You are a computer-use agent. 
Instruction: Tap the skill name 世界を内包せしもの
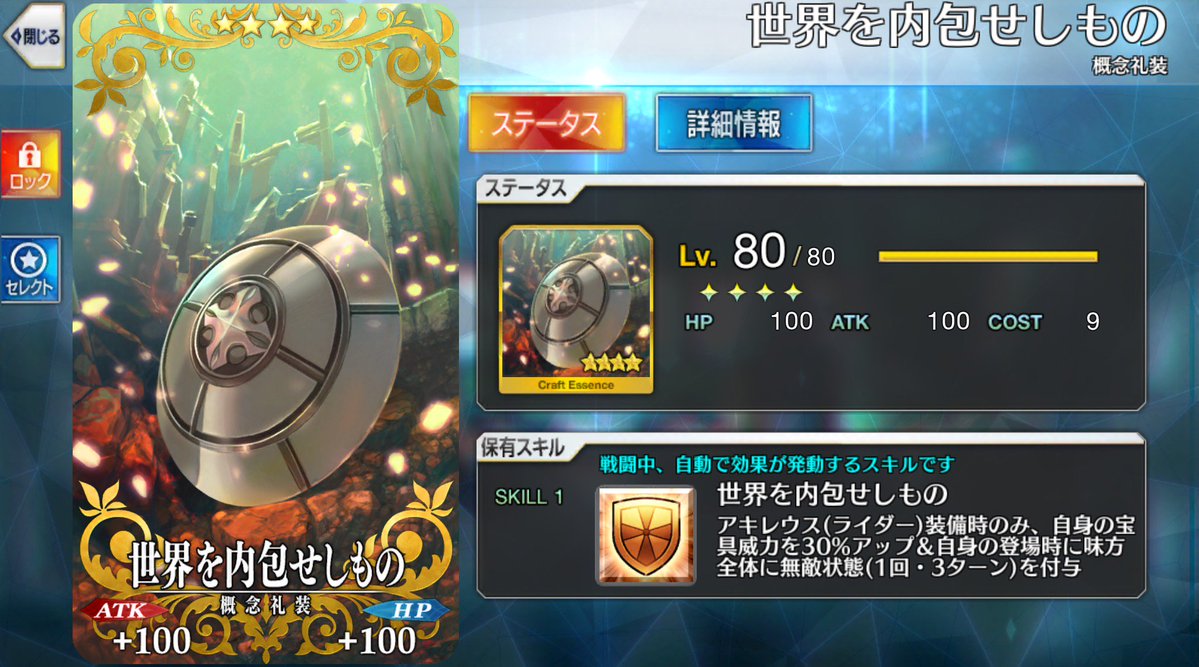click(x=833, y=494)
